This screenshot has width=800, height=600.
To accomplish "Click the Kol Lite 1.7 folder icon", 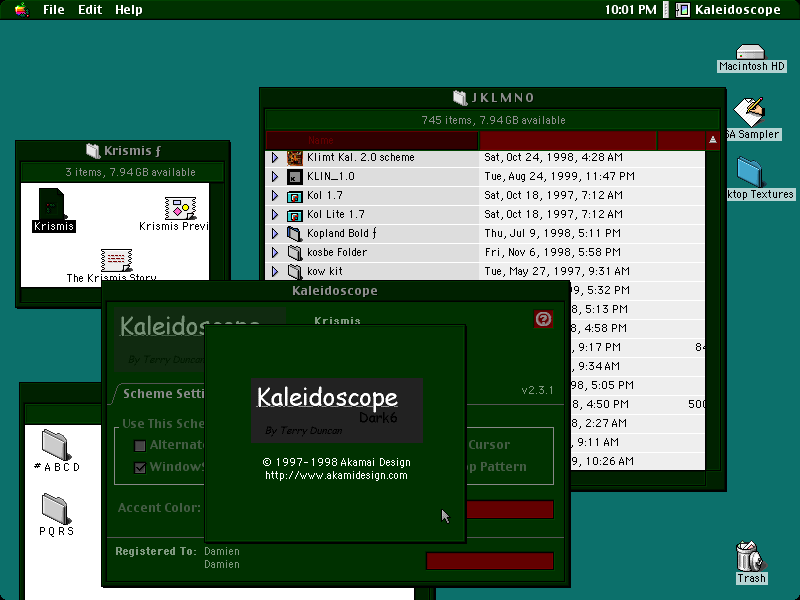I will pyautogui.click(x=294, y=215).
